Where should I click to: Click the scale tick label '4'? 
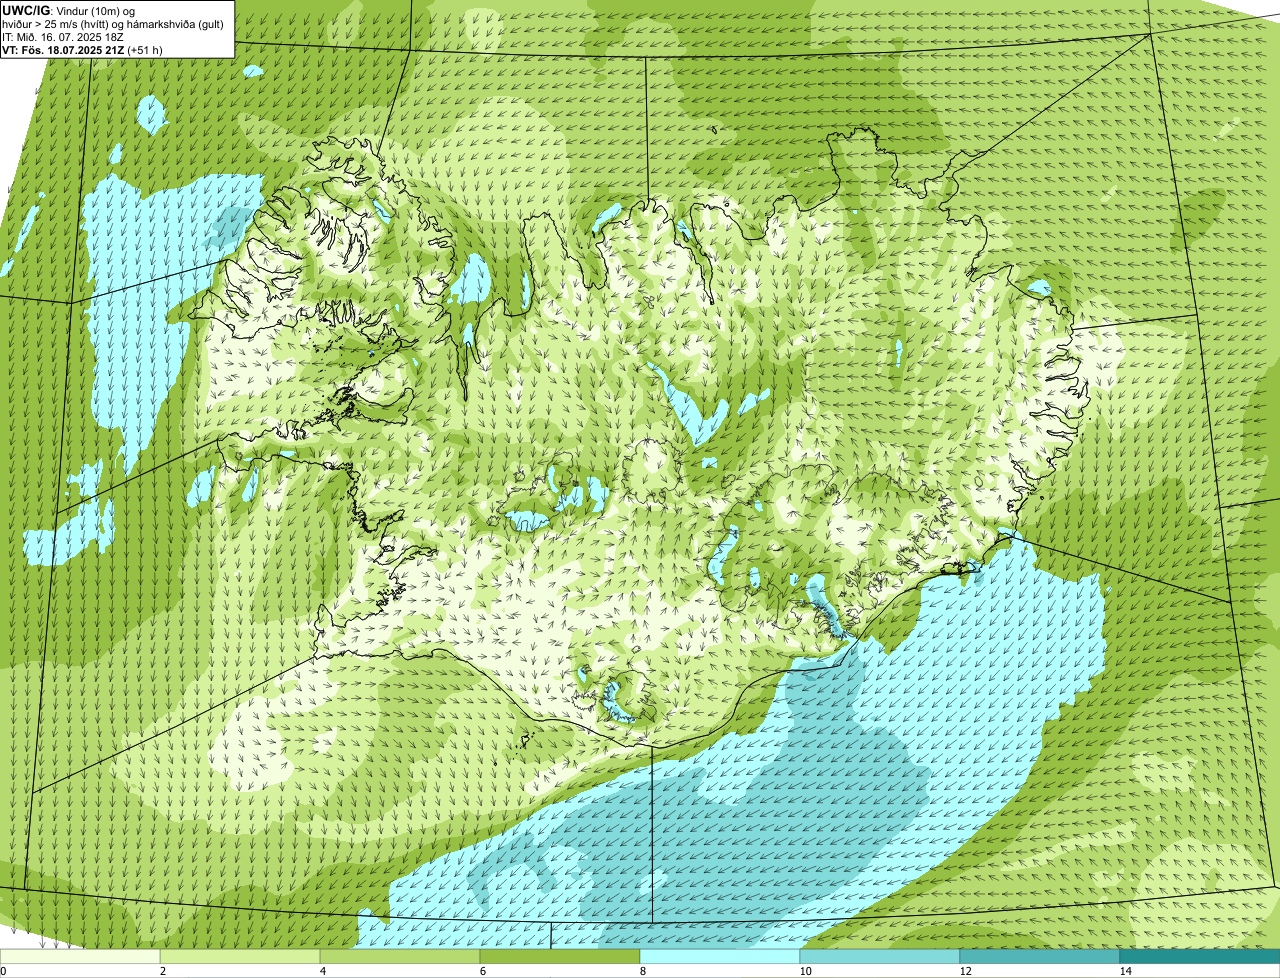(323, 971)
